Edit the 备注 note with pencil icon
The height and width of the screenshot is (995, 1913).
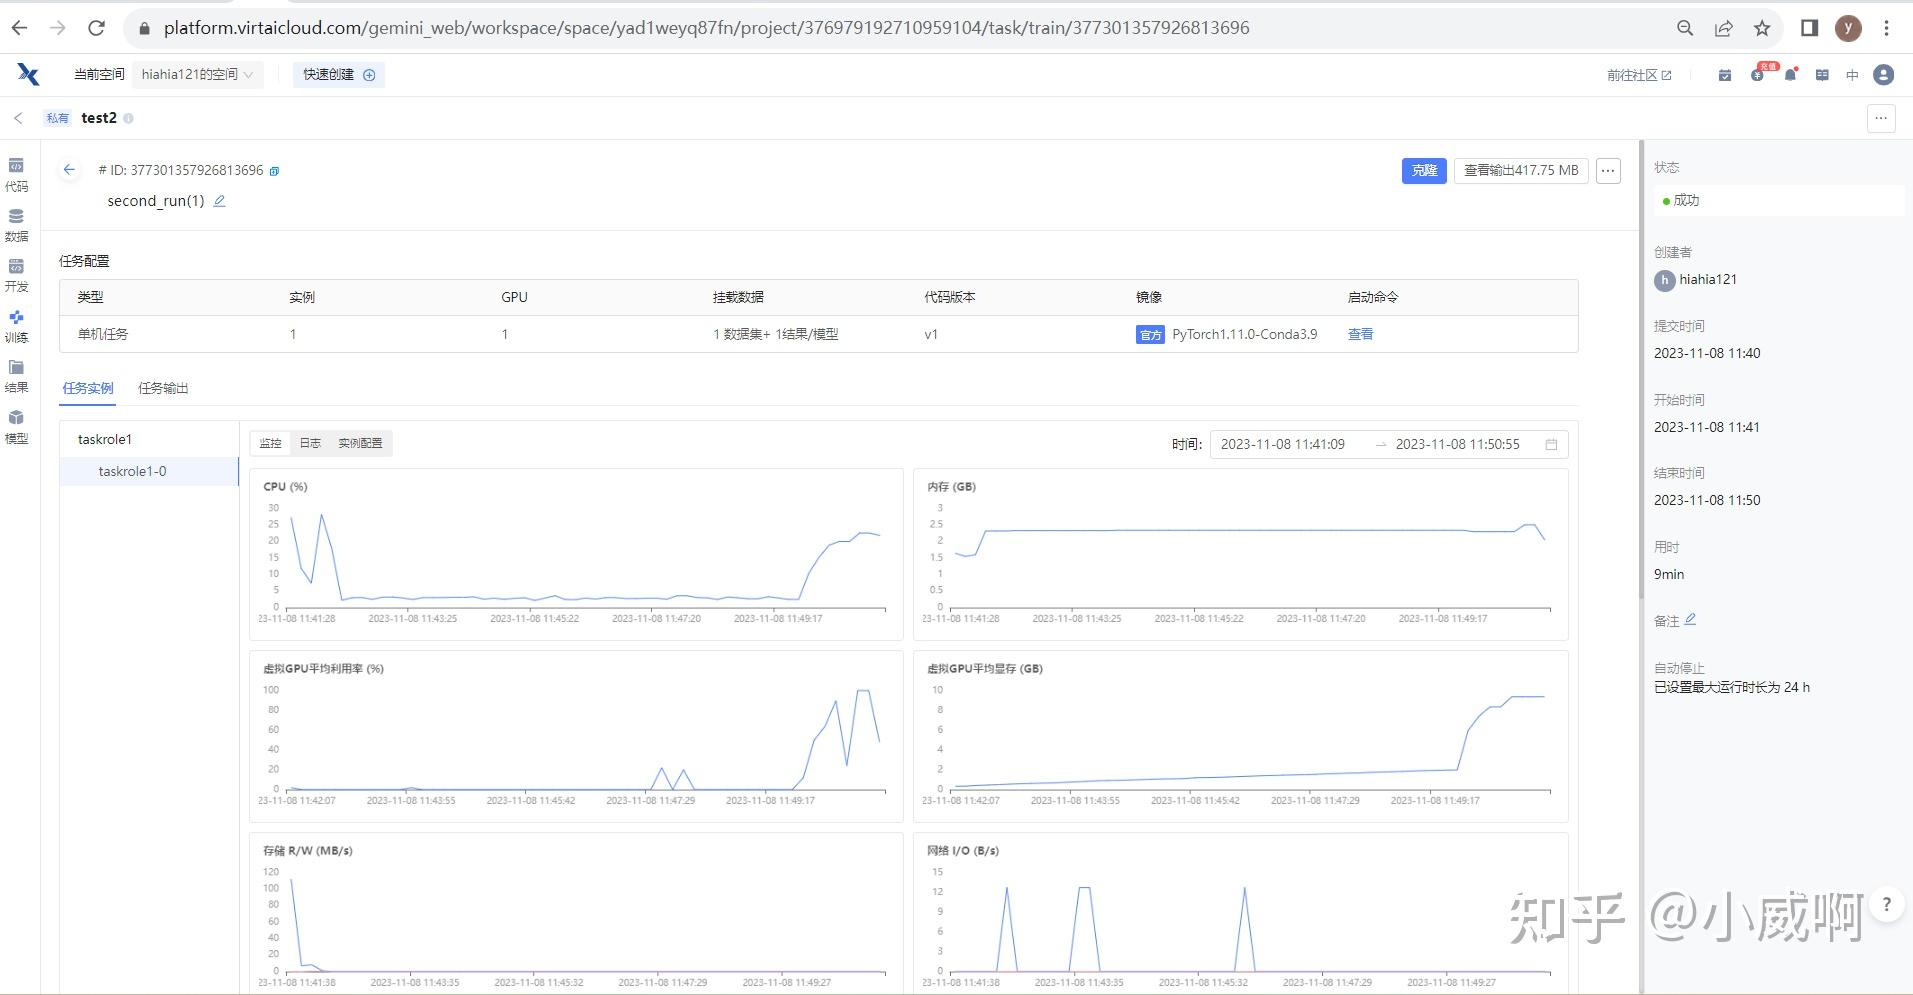pyautogui.click(x=1690, y=620)
